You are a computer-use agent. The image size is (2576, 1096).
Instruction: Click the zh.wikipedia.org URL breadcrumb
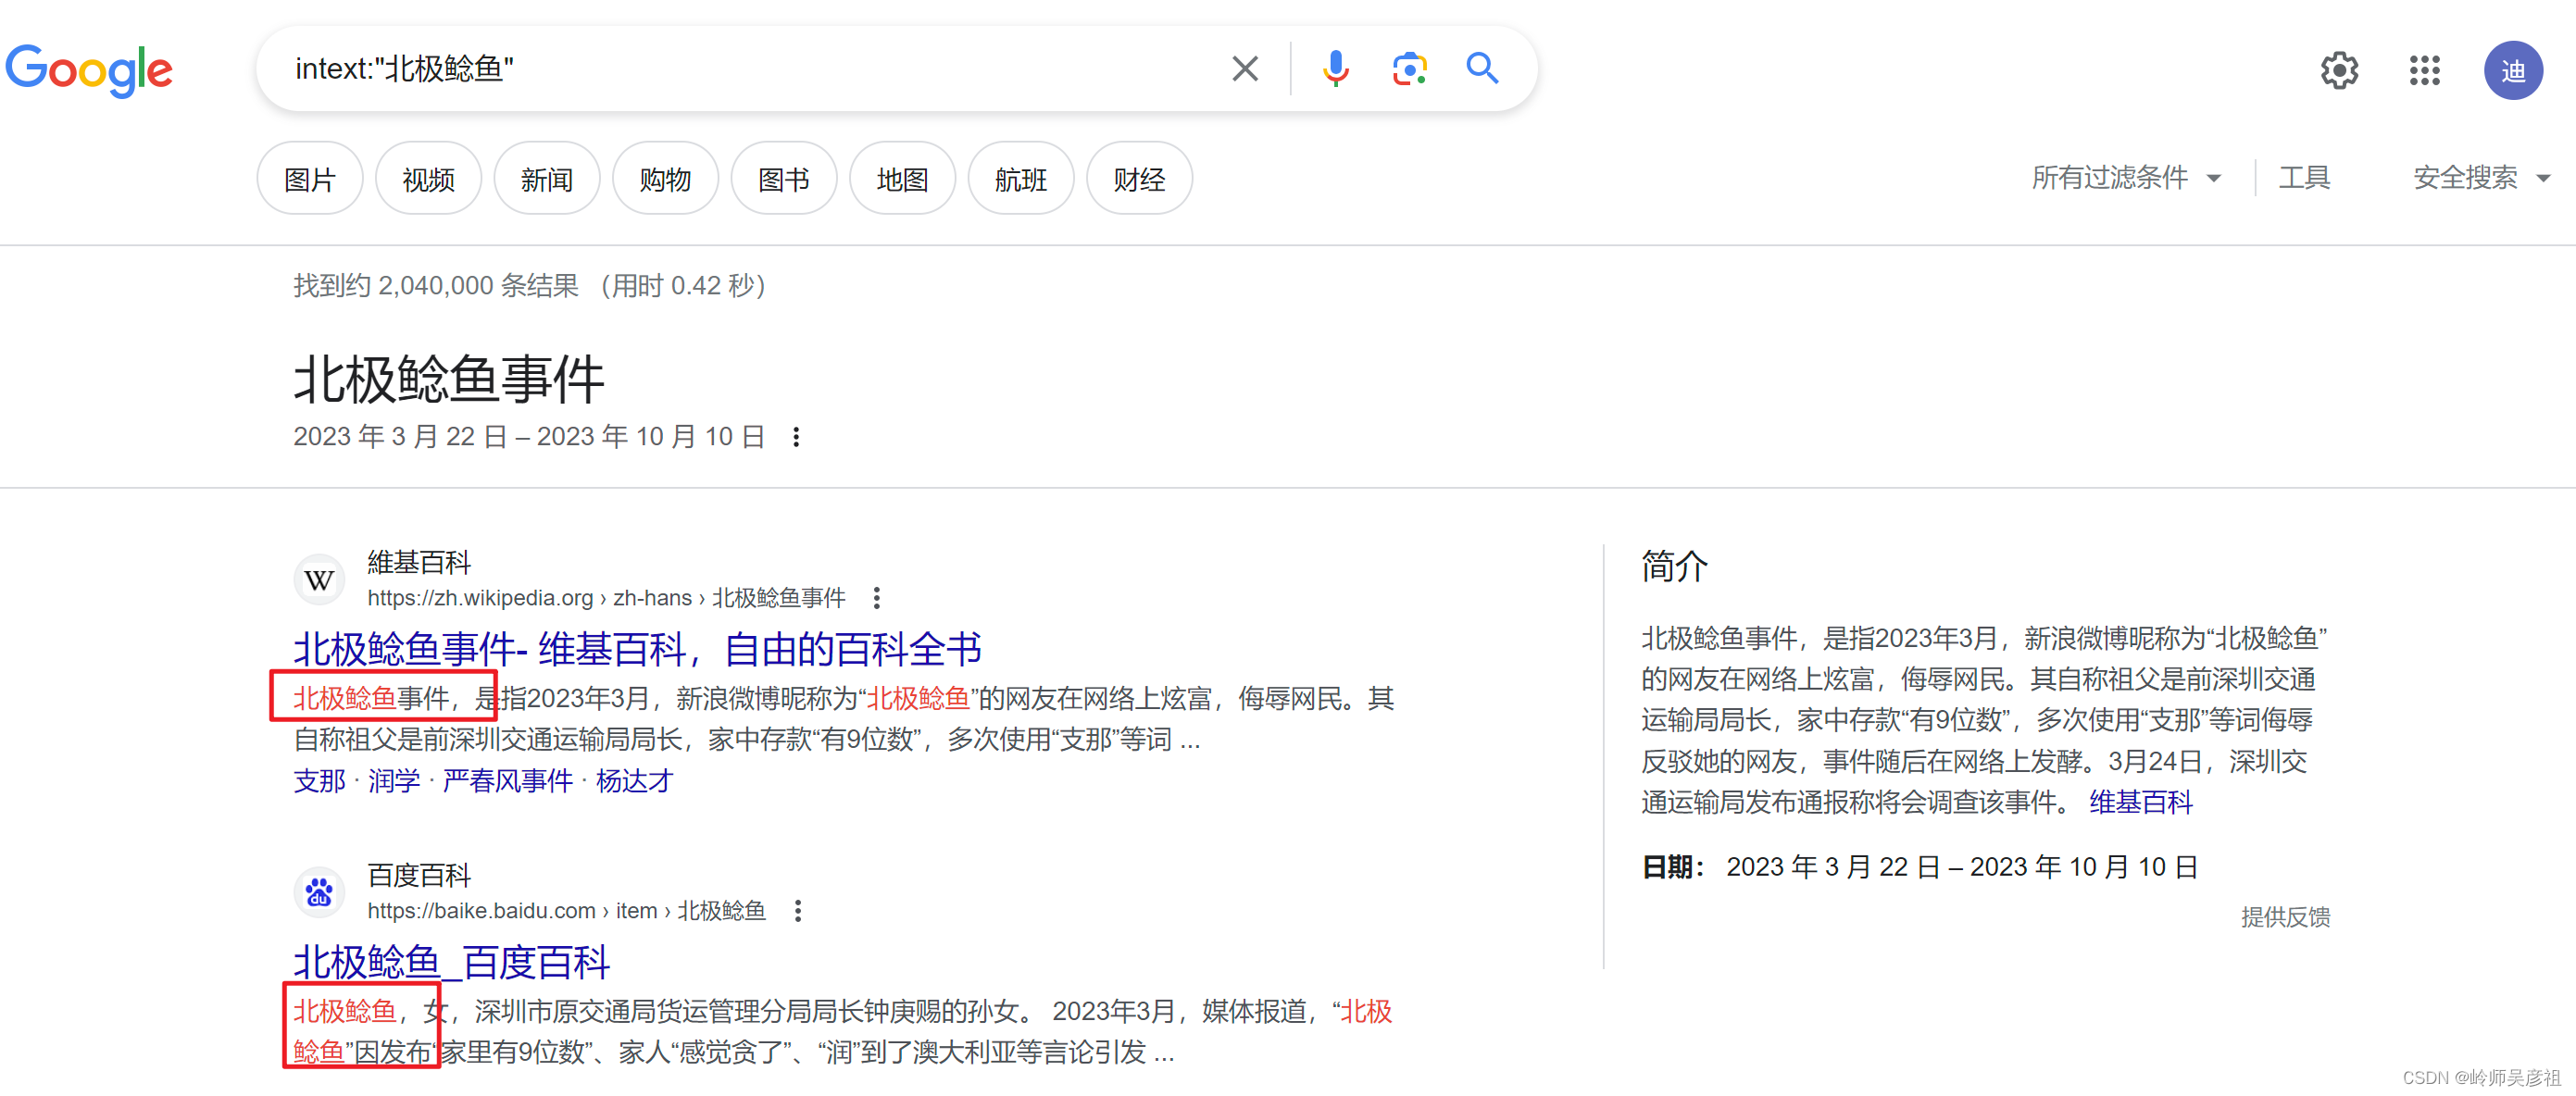(606, 598)
